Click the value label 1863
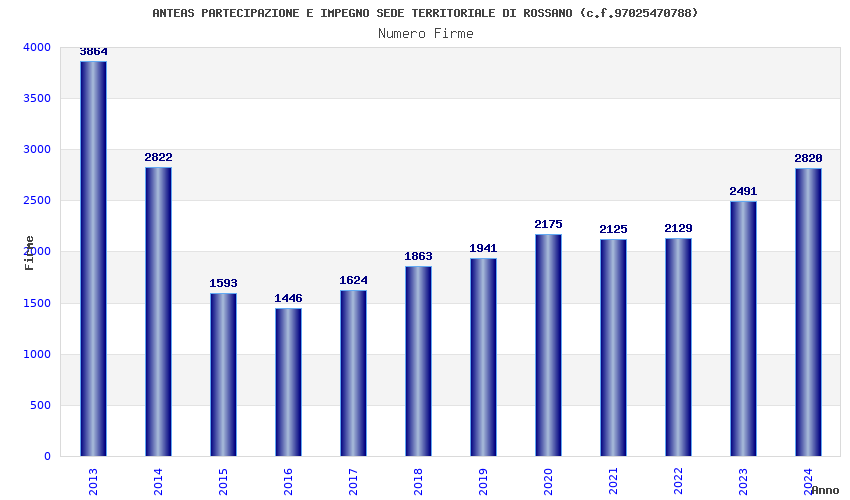This screenshot has width=850, height=500. pos(418,256)
